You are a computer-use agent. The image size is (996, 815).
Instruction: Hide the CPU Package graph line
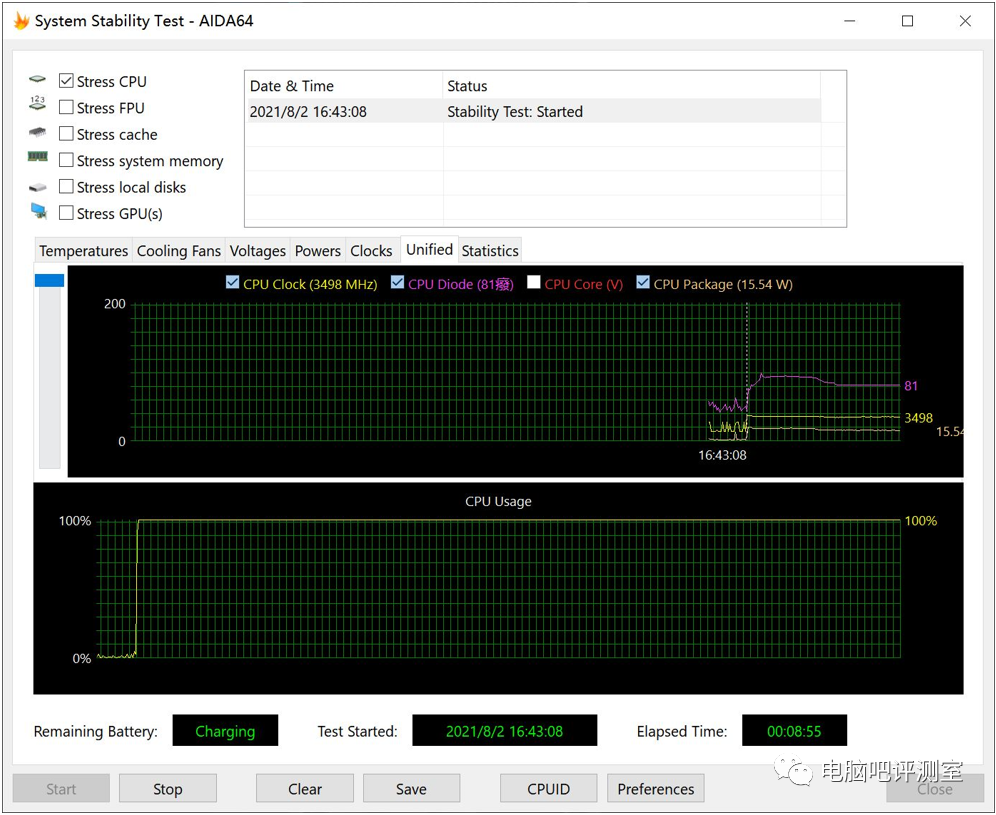point(643,283)
